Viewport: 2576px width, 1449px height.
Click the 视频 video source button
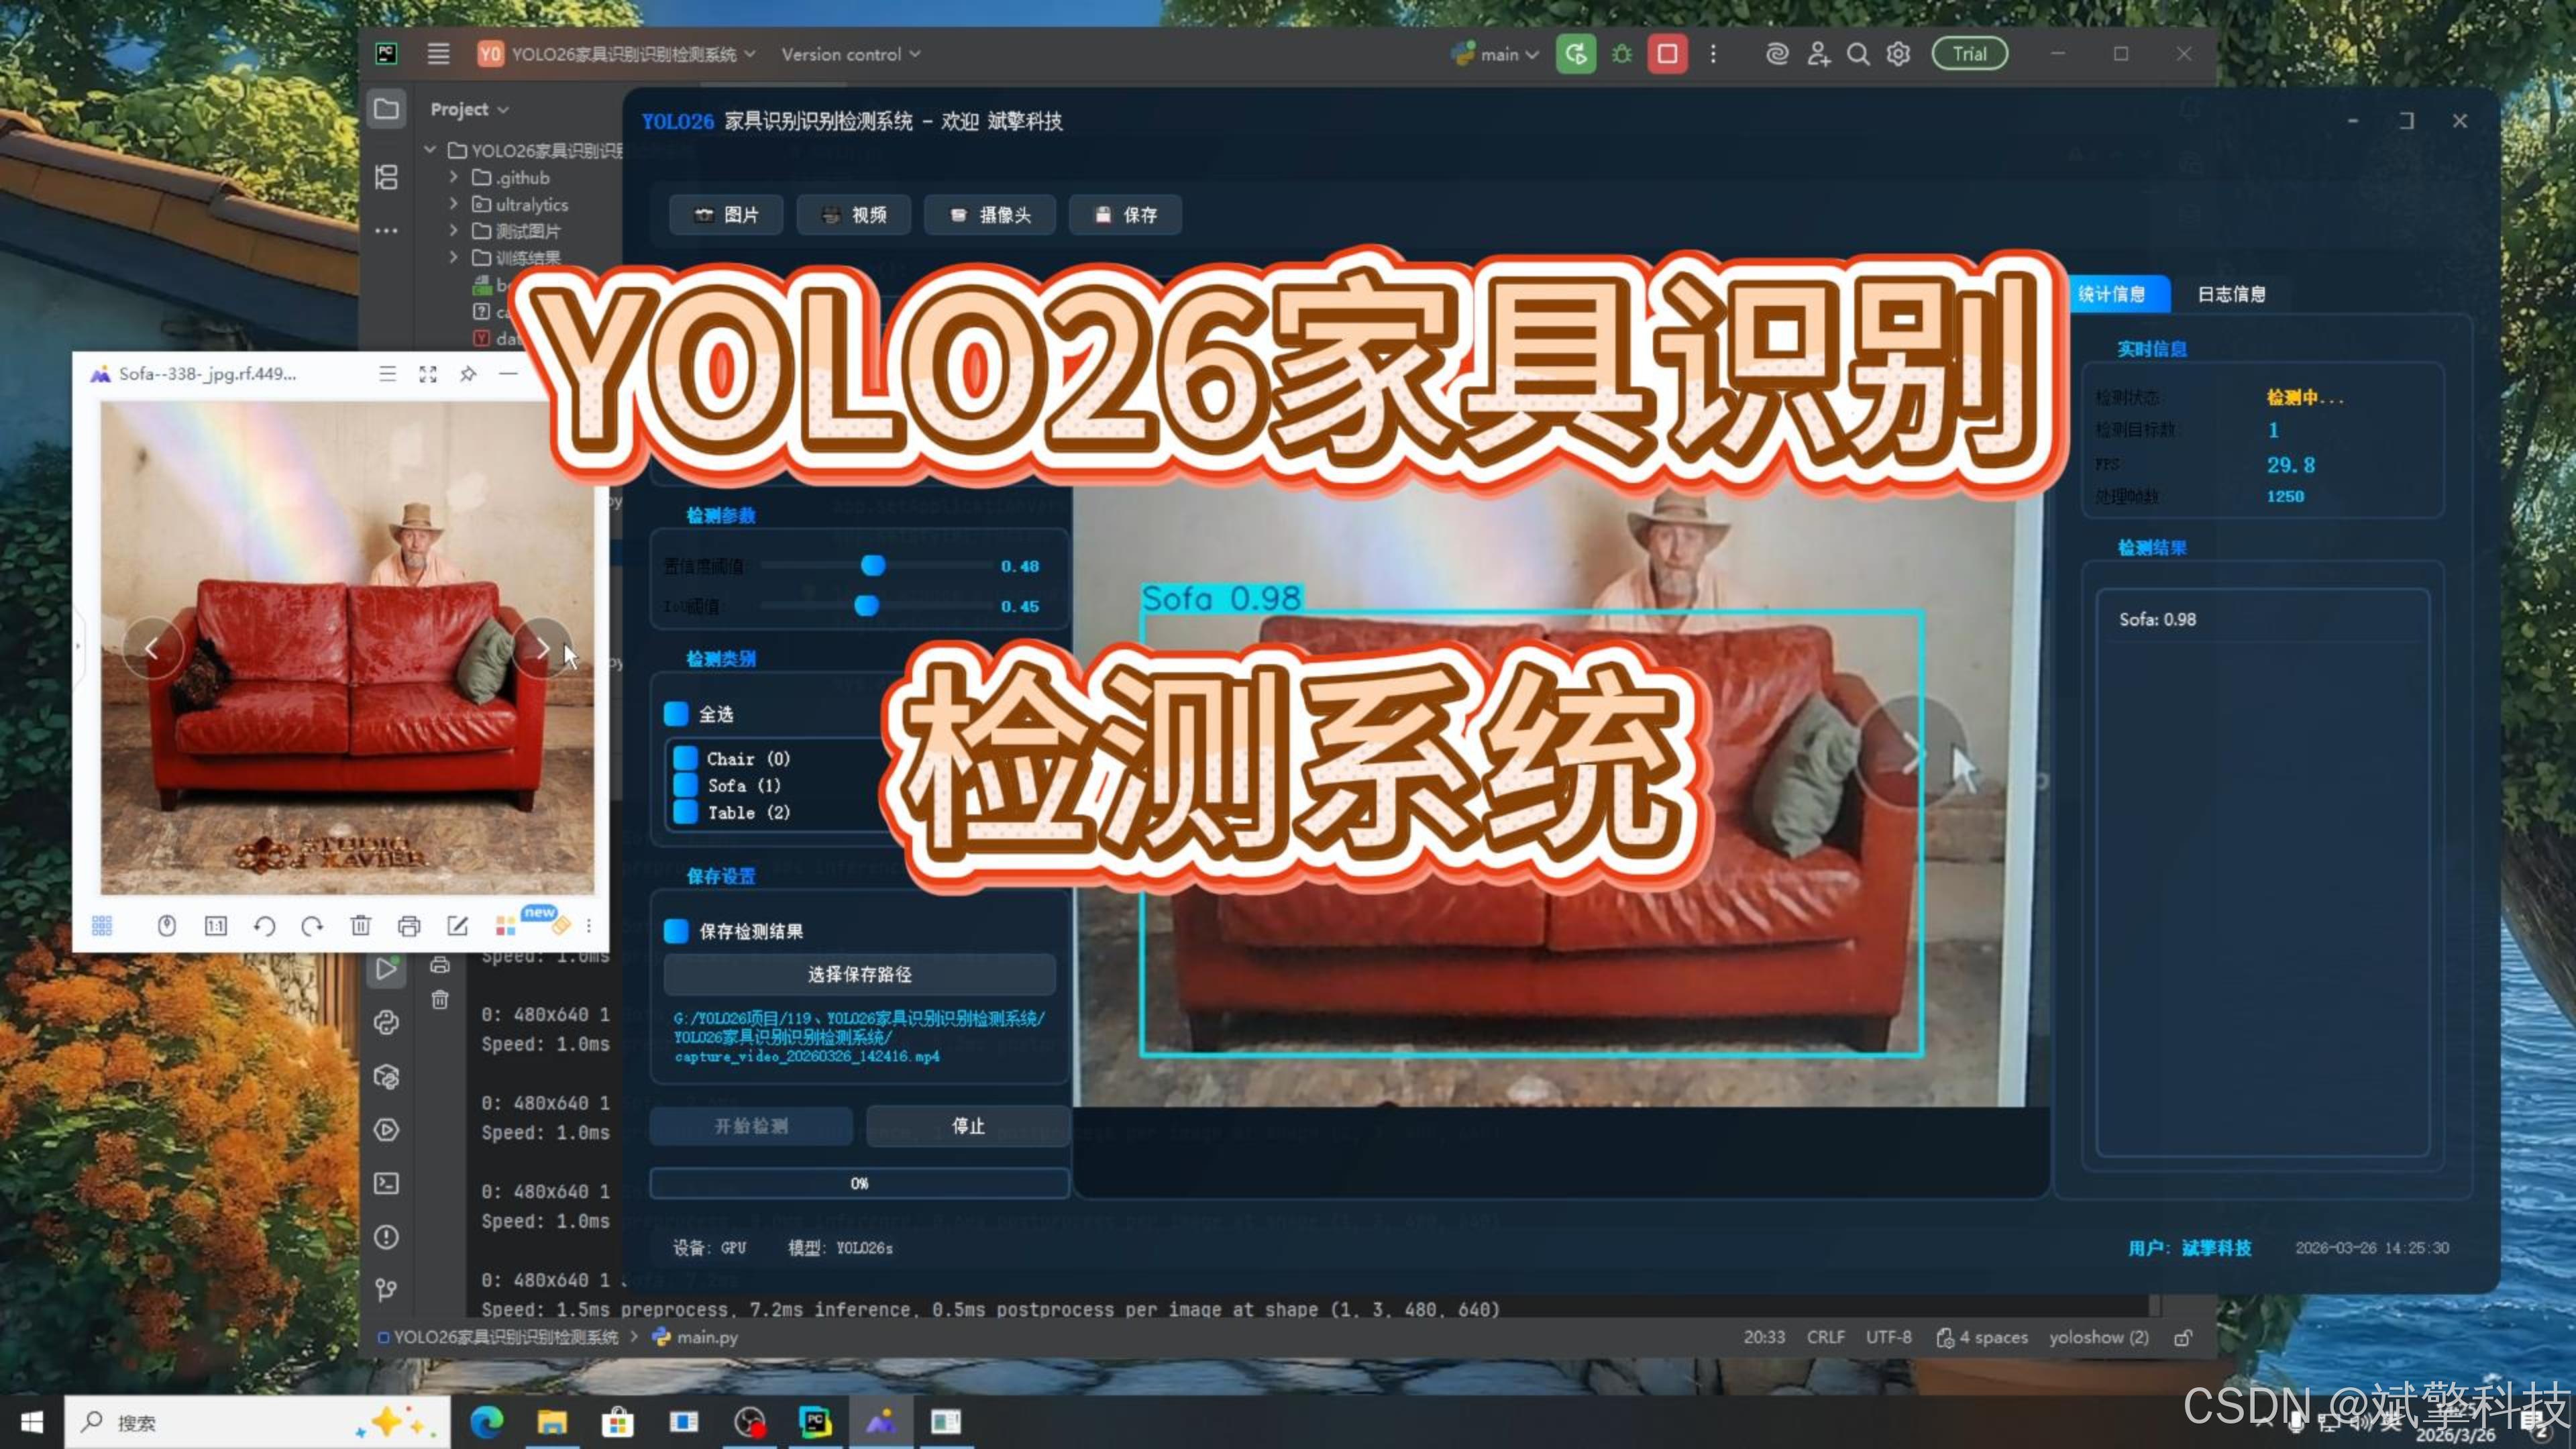coord(853,214)
